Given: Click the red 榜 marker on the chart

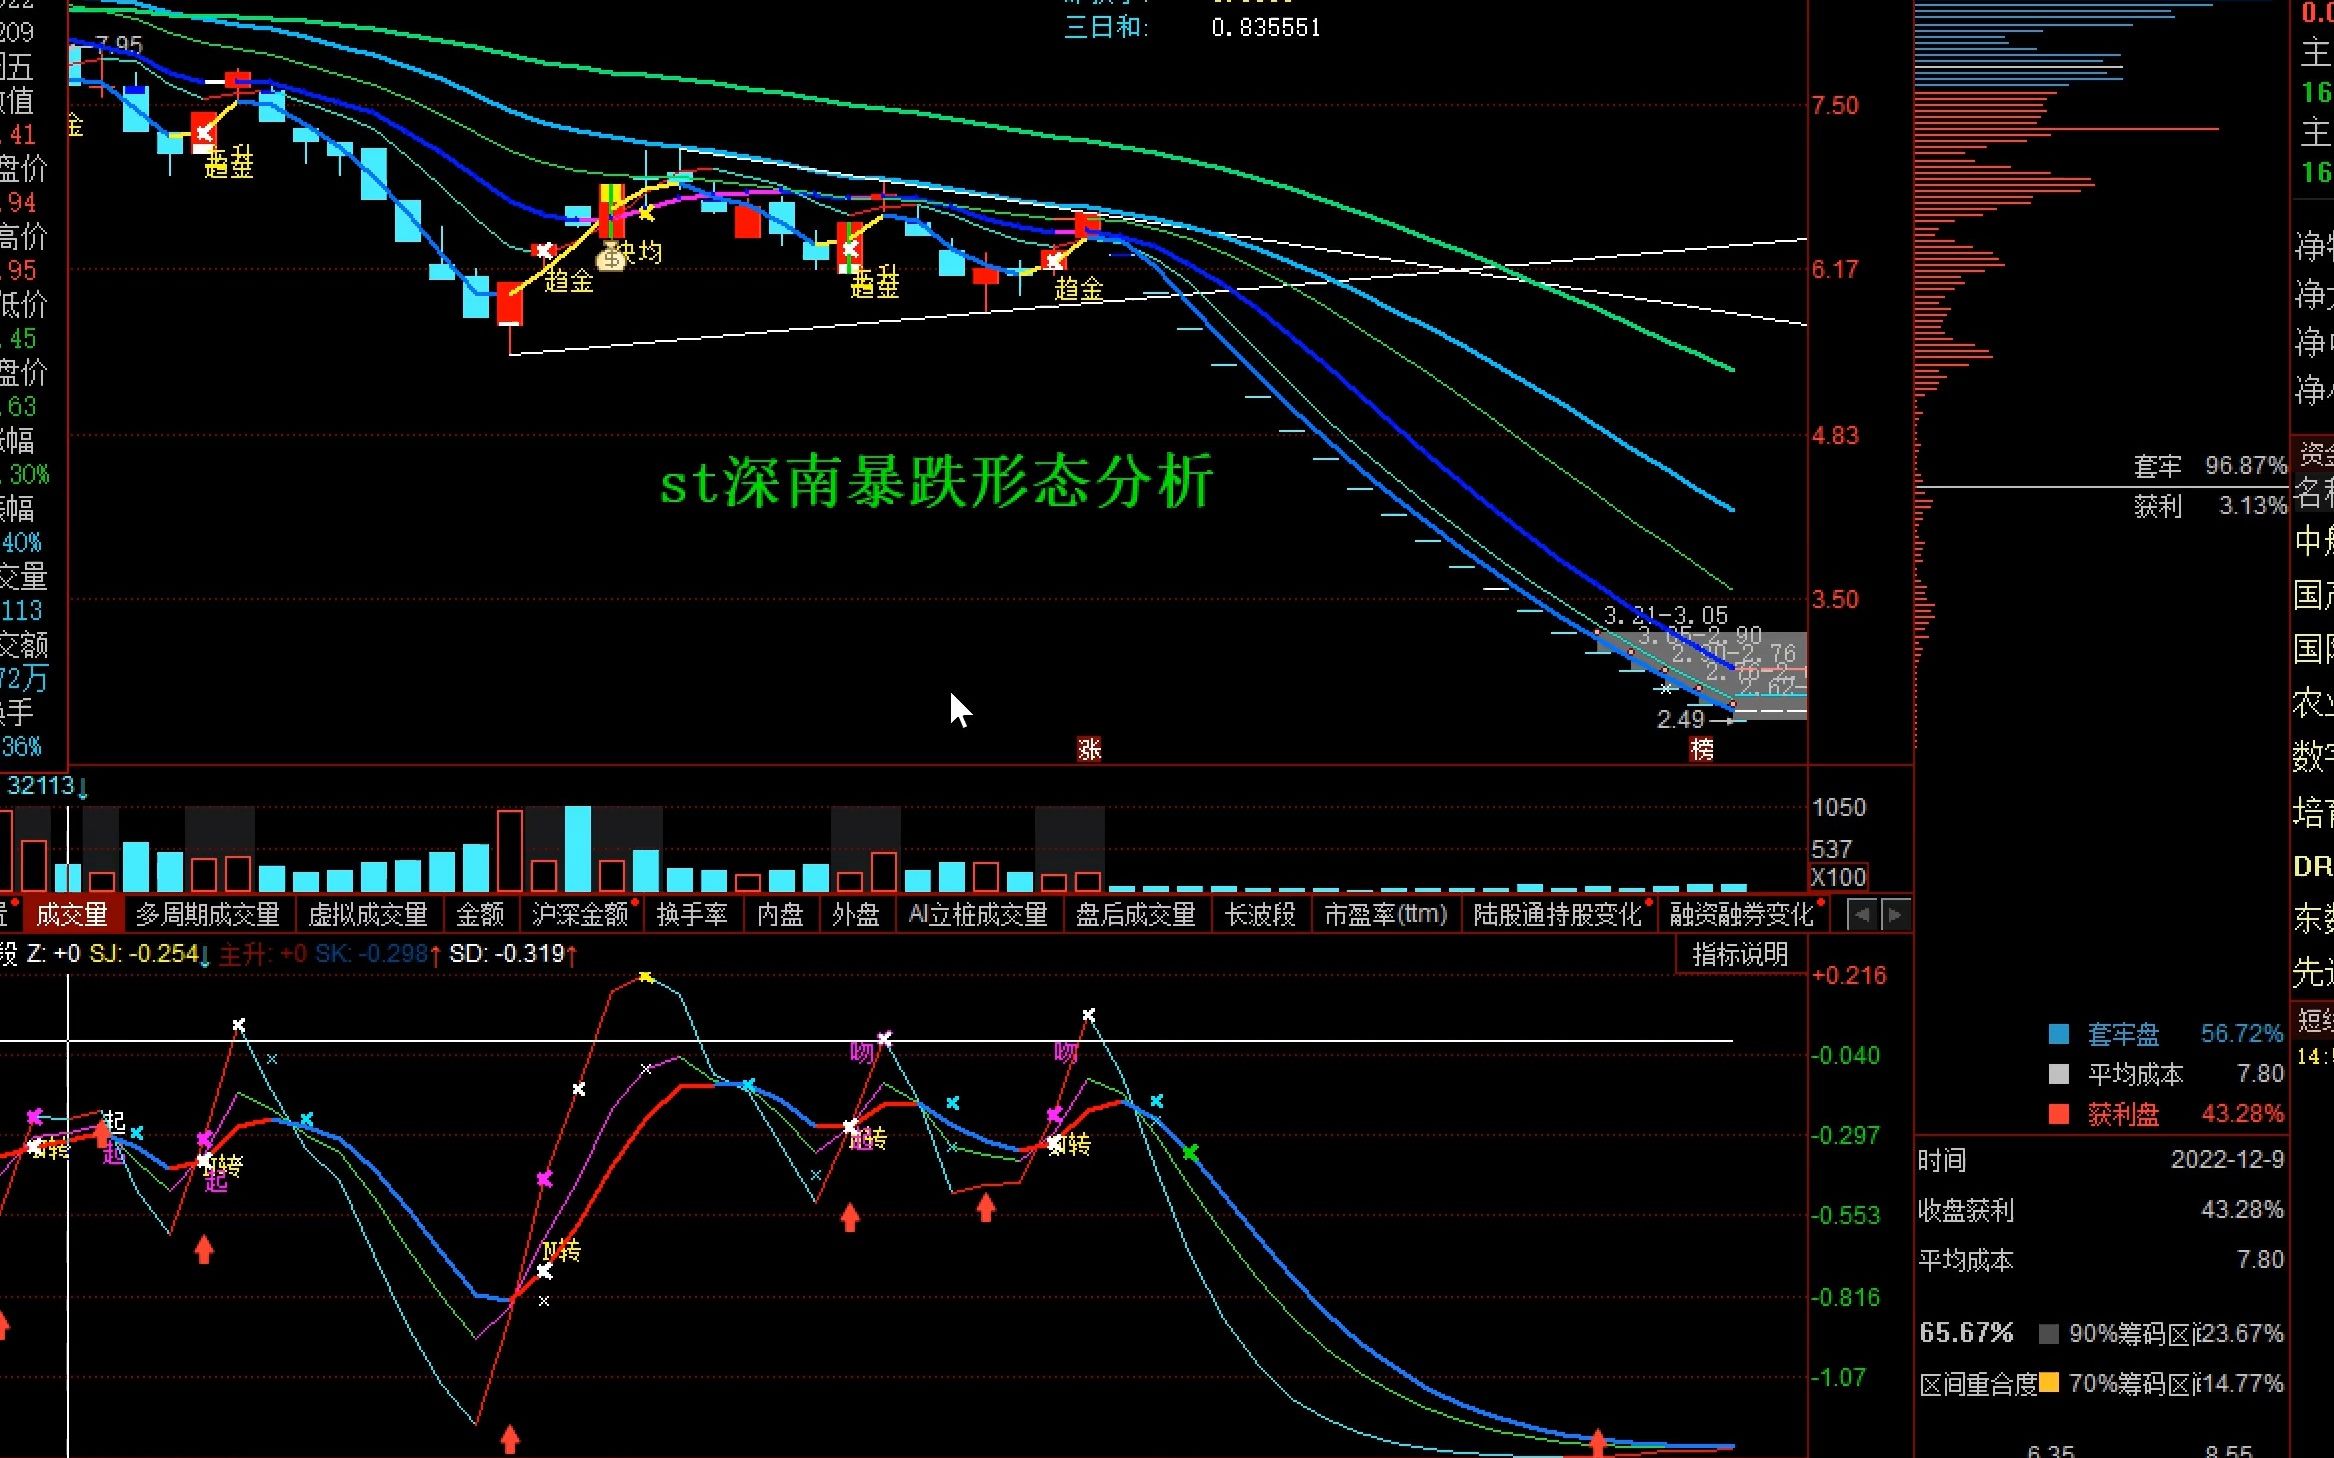Looking at the screenshot, I should [x=1702, y=749].
